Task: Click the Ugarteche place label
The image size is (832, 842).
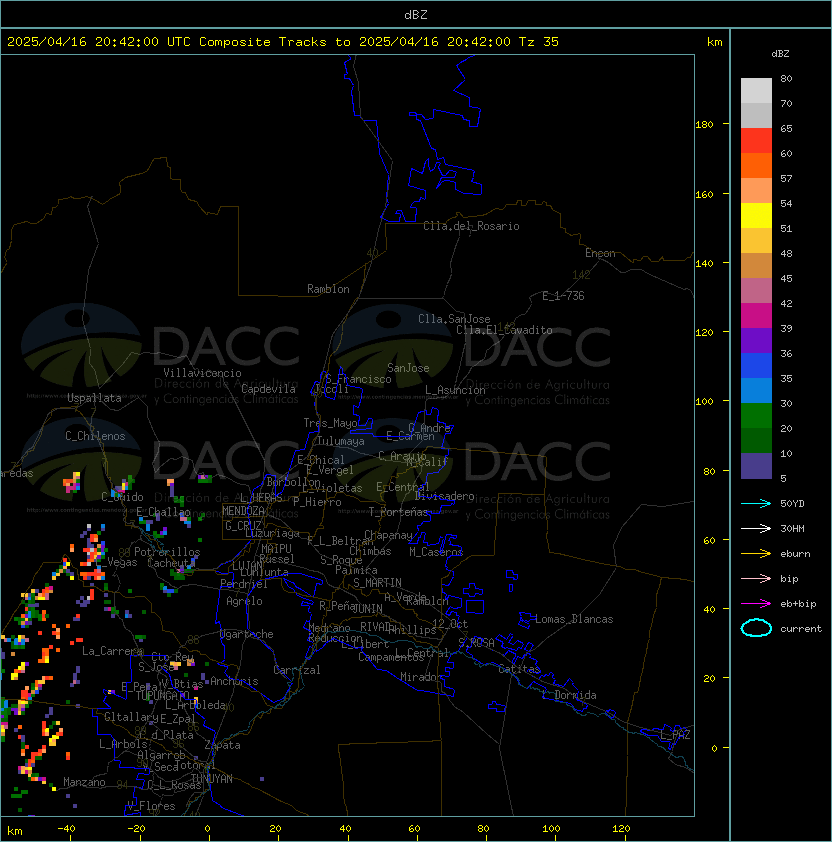Action: [x=247, y=634]
